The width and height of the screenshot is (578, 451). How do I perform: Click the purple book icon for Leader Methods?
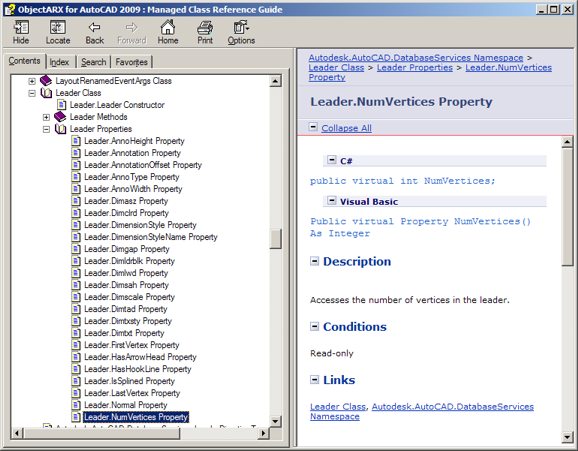(x=60, y=117)
